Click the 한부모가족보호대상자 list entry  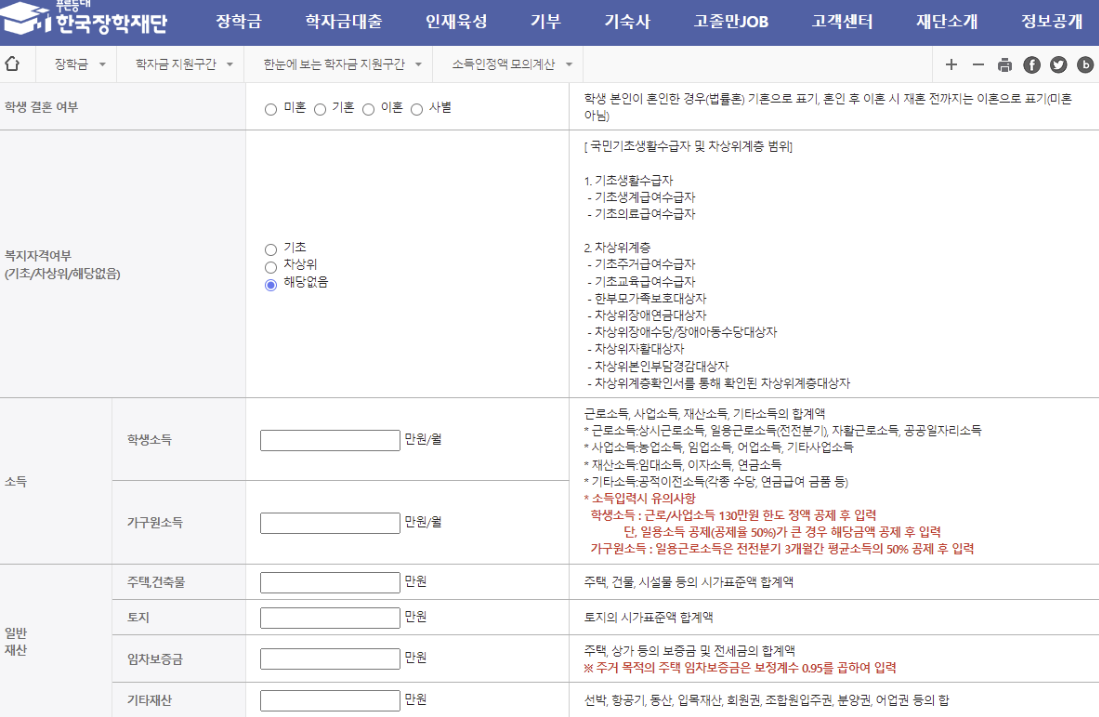point(647,298)
